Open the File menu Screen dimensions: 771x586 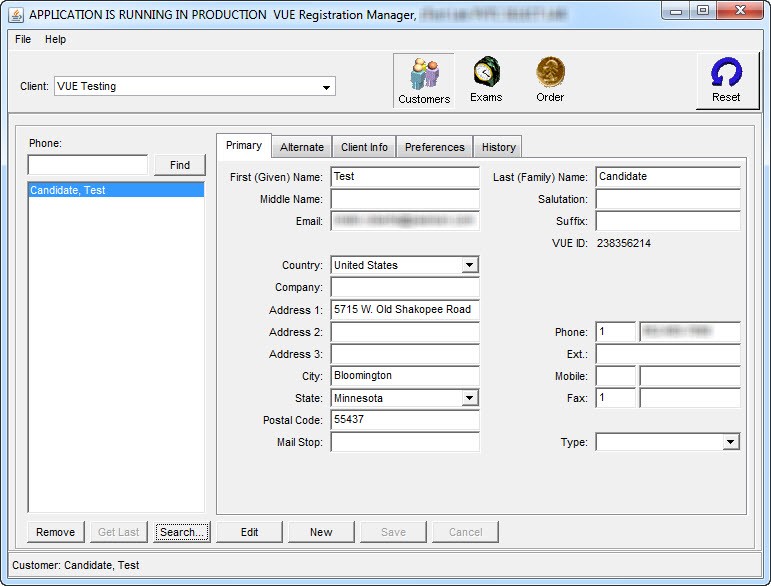click(23, 39)
